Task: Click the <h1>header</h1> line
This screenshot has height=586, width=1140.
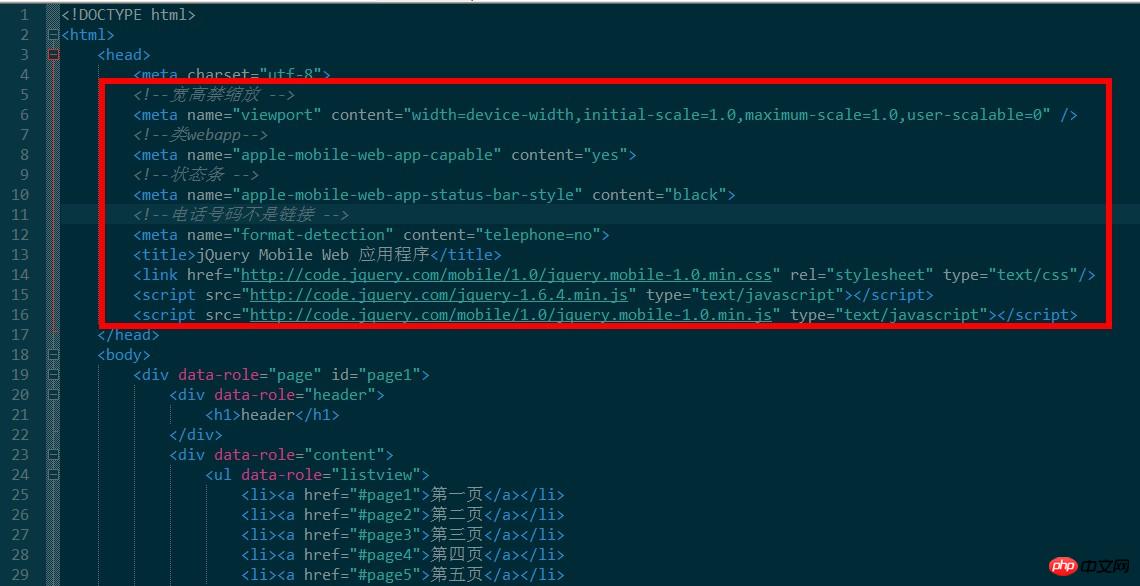Action: pos(273,415)
